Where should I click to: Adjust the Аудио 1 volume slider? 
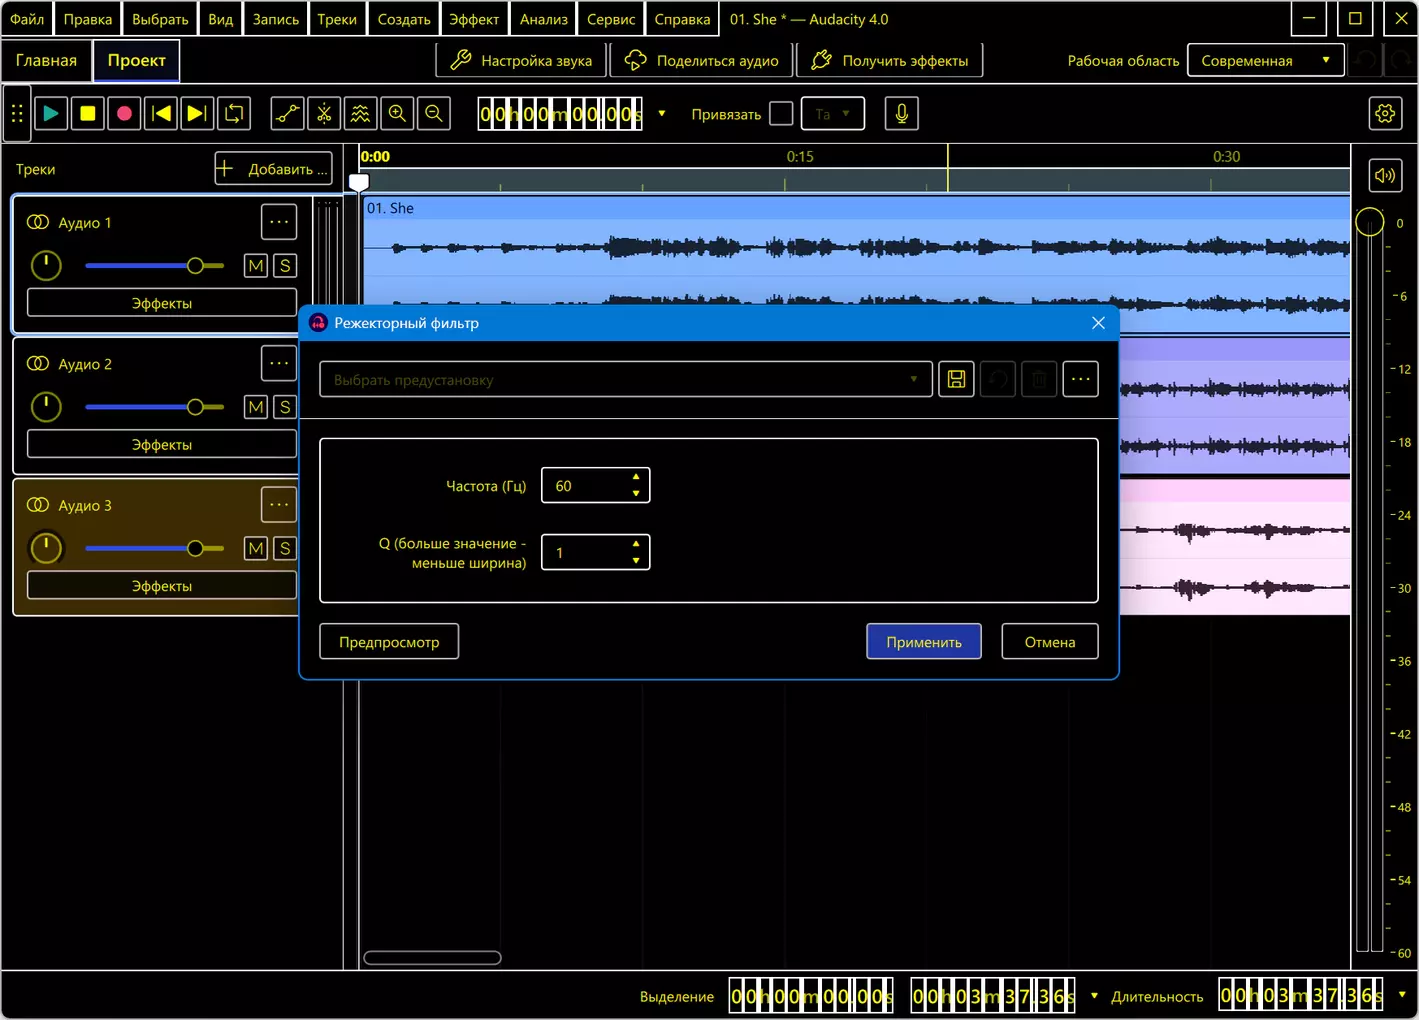(155, 266)
